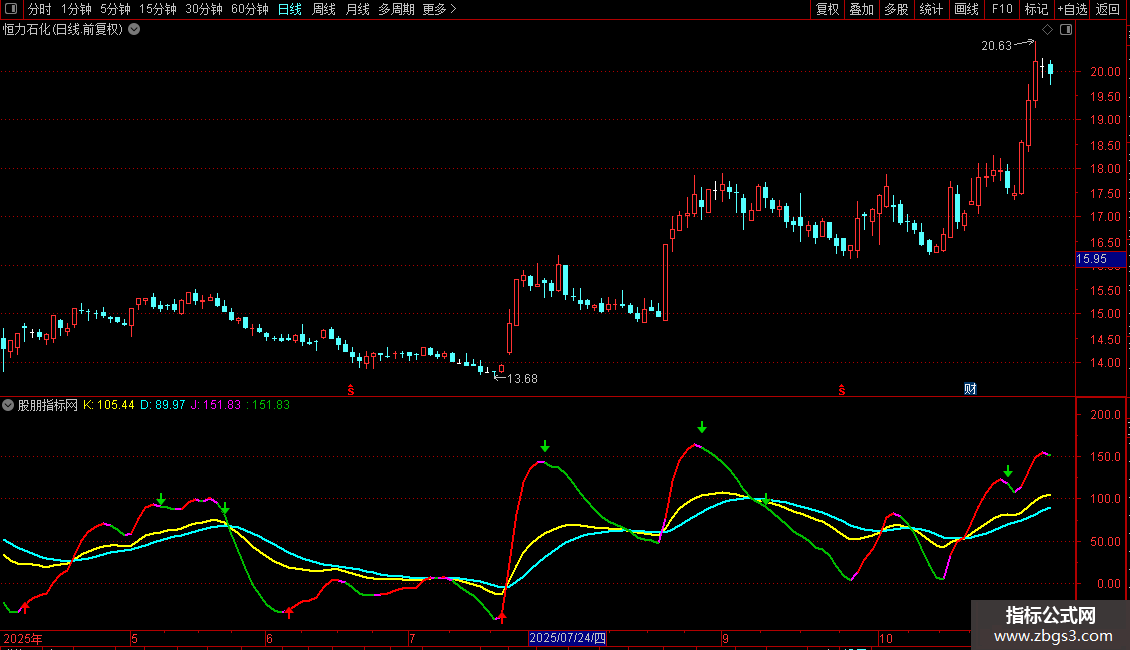1130x650 pixels.
Task: Click the green sell arrow near July peak
Action: pyautogui.click(x=545, y=446)
